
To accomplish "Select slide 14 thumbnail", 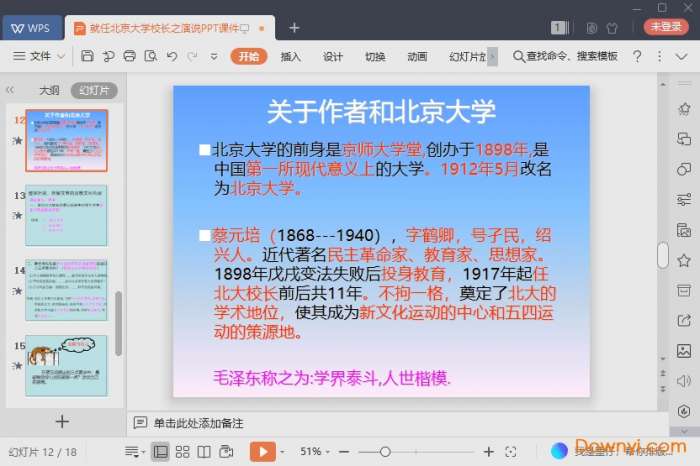I will 66,290.
